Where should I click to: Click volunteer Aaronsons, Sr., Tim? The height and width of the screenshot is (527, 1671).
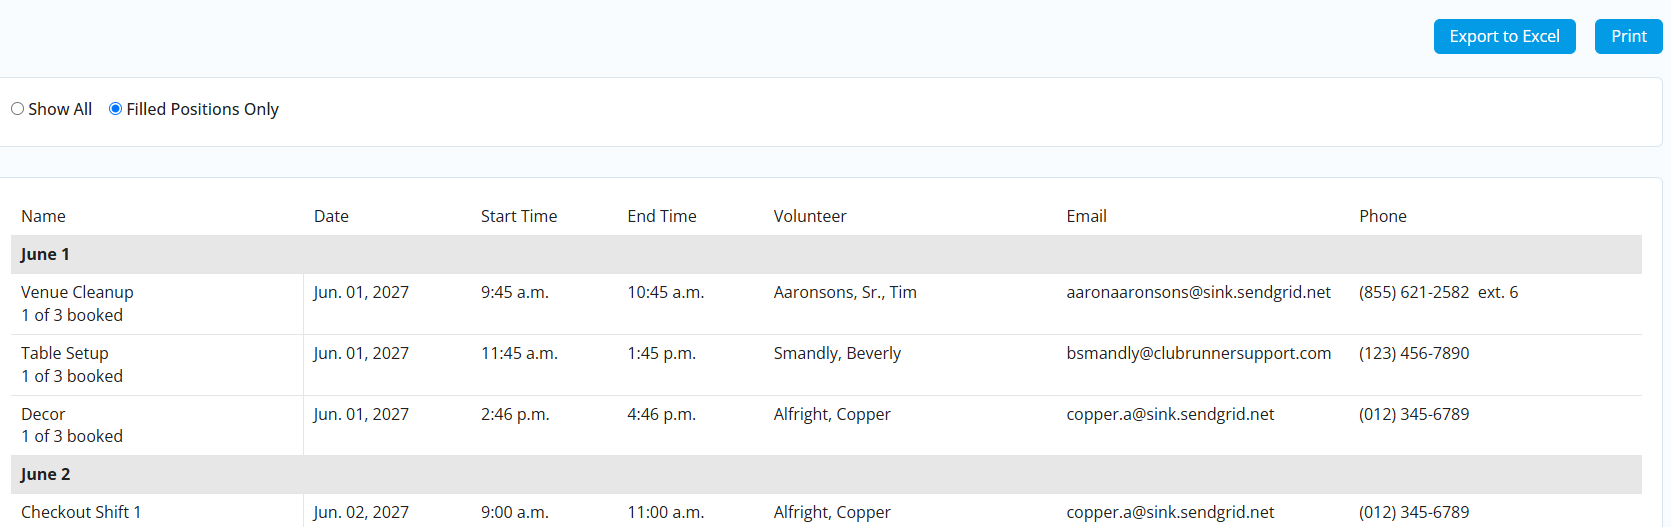(x=845, y=292)
